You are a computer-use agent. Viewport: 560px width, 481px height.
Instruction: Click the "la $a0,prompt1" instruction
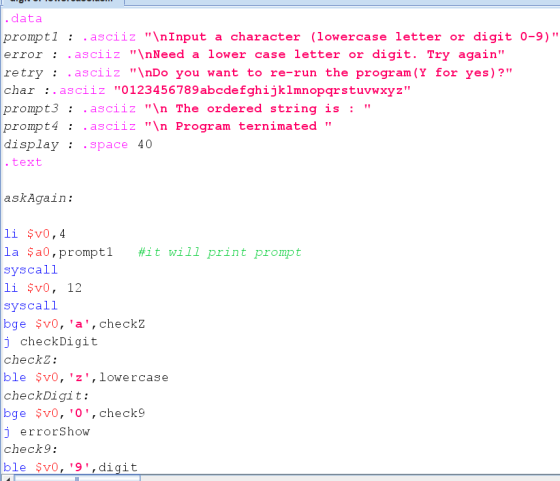(58, 252)
